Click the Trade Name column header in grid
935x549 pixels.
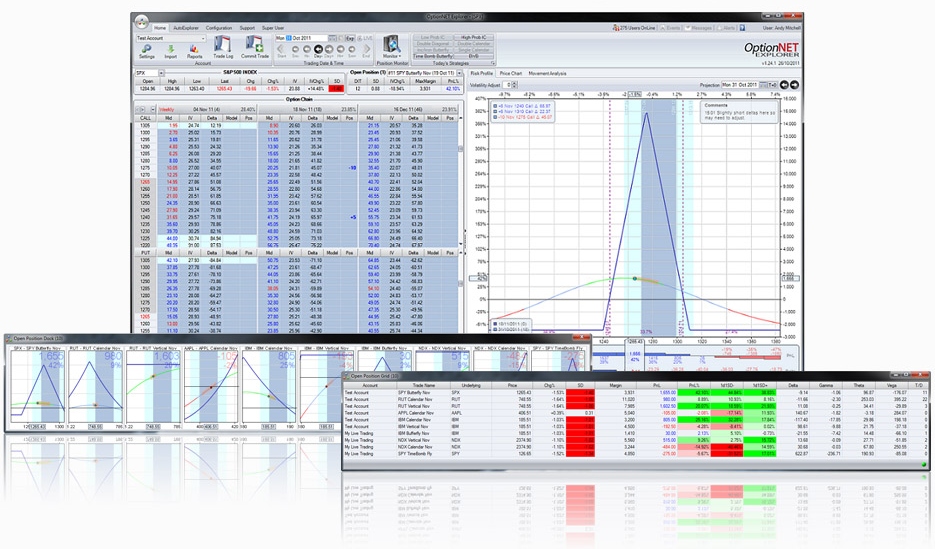click(423, 386)
